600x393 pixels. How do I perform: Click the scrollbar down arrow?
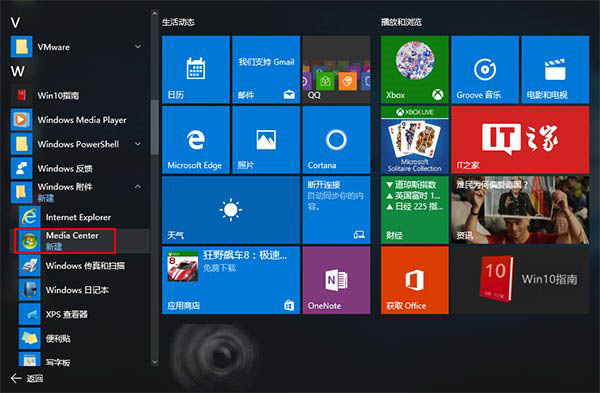pos(154,362)
